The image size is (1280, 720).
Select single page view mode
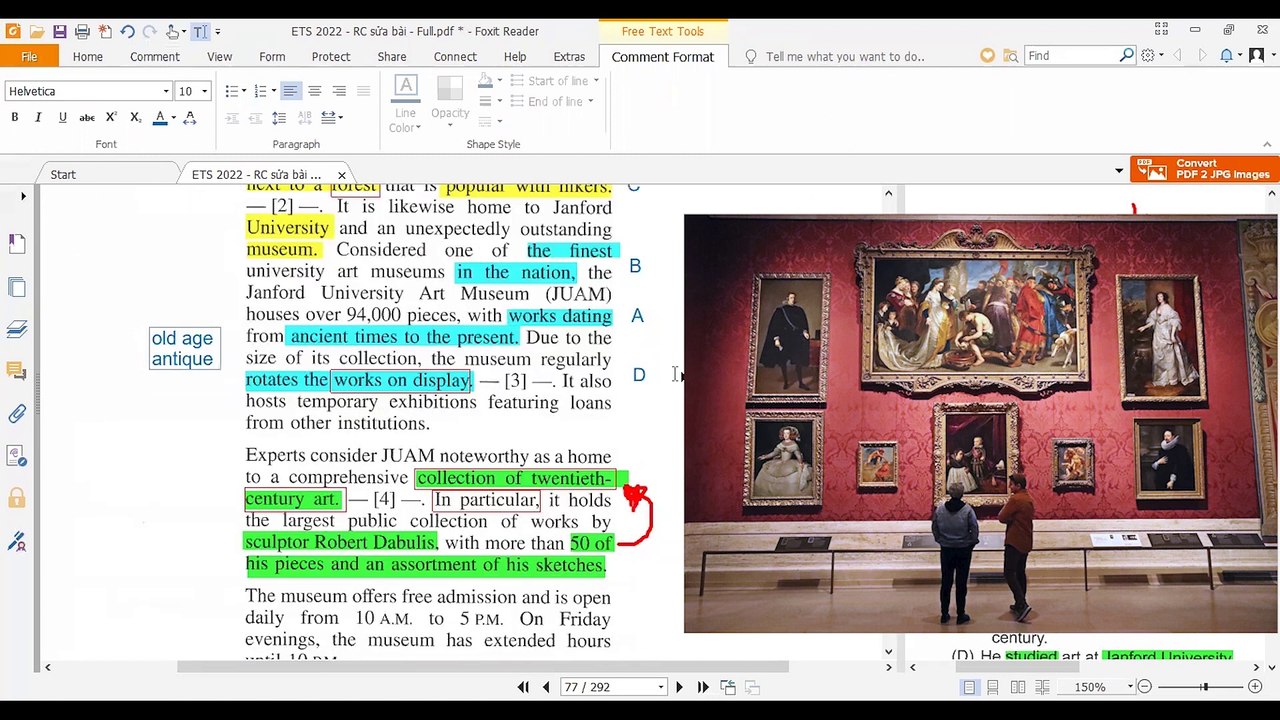pyautogui.click(x=969, y=687)
